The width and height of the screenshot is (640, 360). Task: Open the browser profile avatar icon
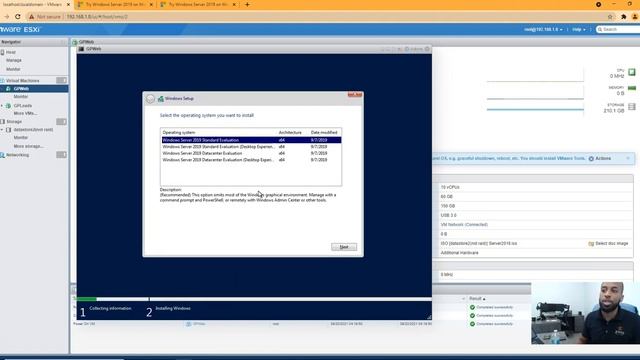tap(635, 17)
